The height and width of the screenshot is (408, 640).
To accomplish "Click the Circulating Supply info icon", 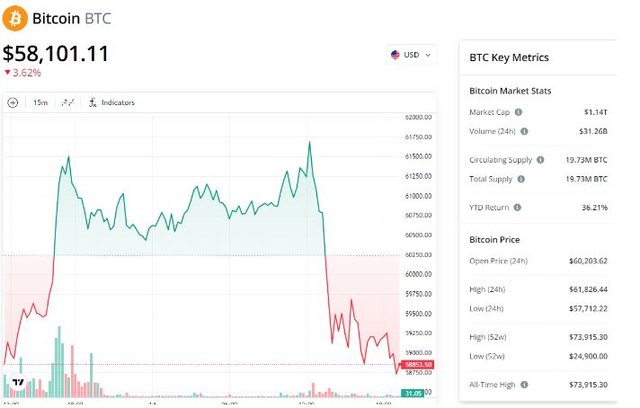I will tap(541, 160).
